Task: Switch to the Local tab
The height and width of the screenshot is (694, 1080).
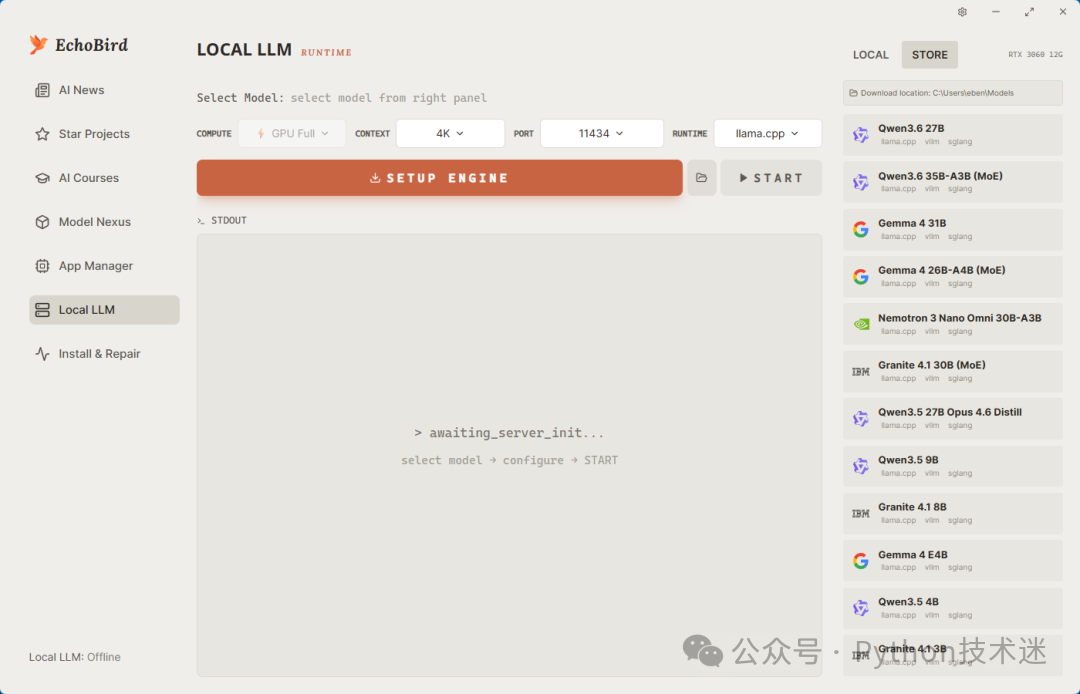Action: [871, 55]
